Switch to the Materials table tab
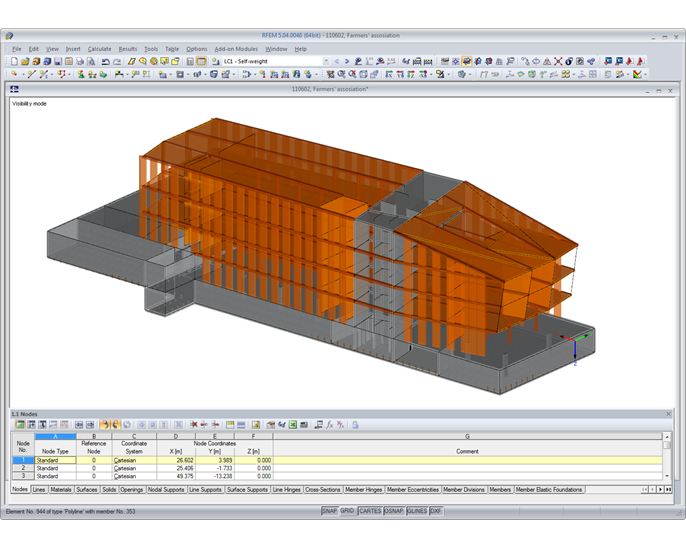The width and height of the screenshot is (686, 549). (x=61, y=490)
